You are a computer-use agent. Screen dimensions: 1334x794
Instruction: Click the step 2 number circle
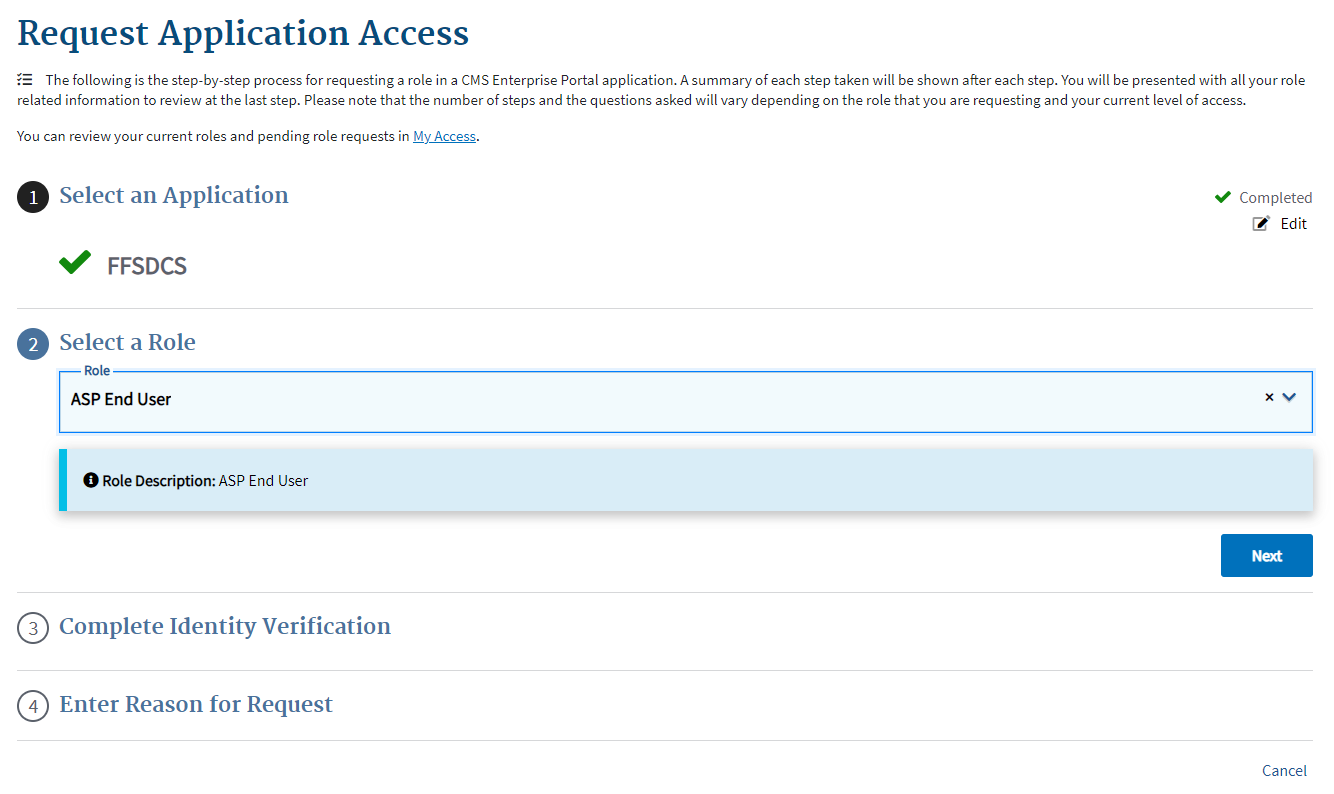[x=33, y=345]
